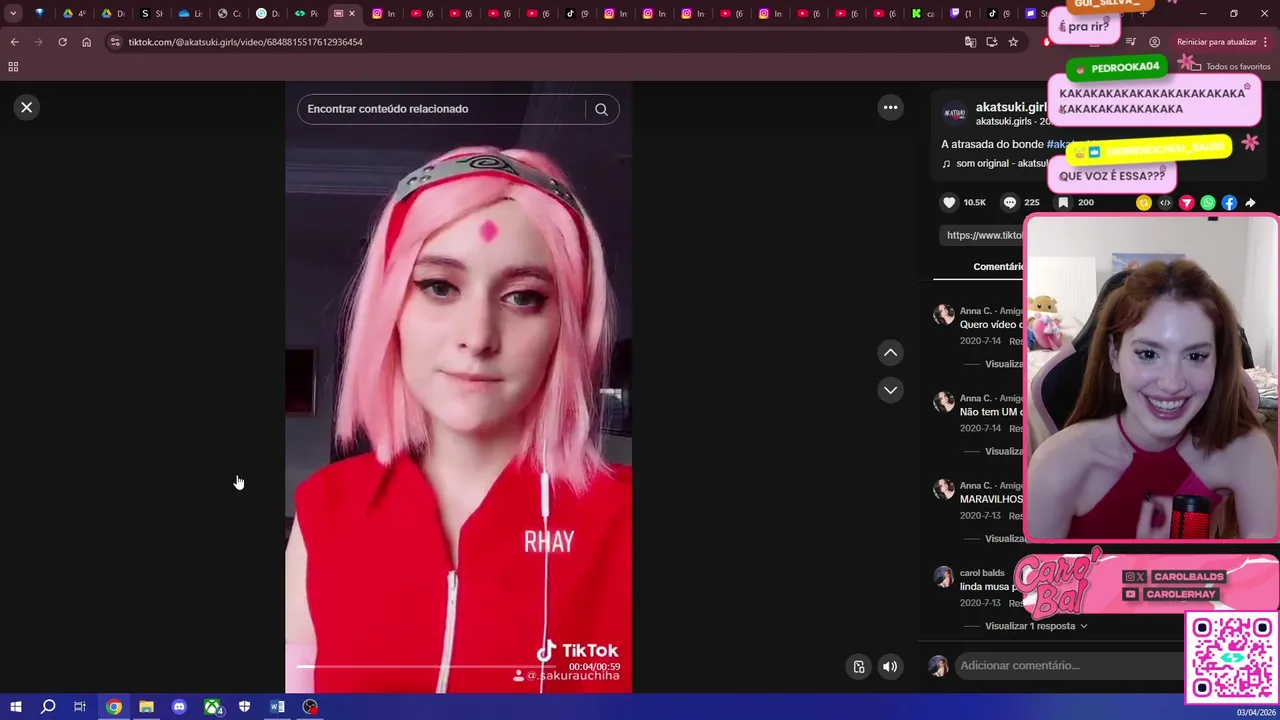Open the apps grid in bookmarks bar
This screenshot has height=720, width=1280.
pos(13,67)
